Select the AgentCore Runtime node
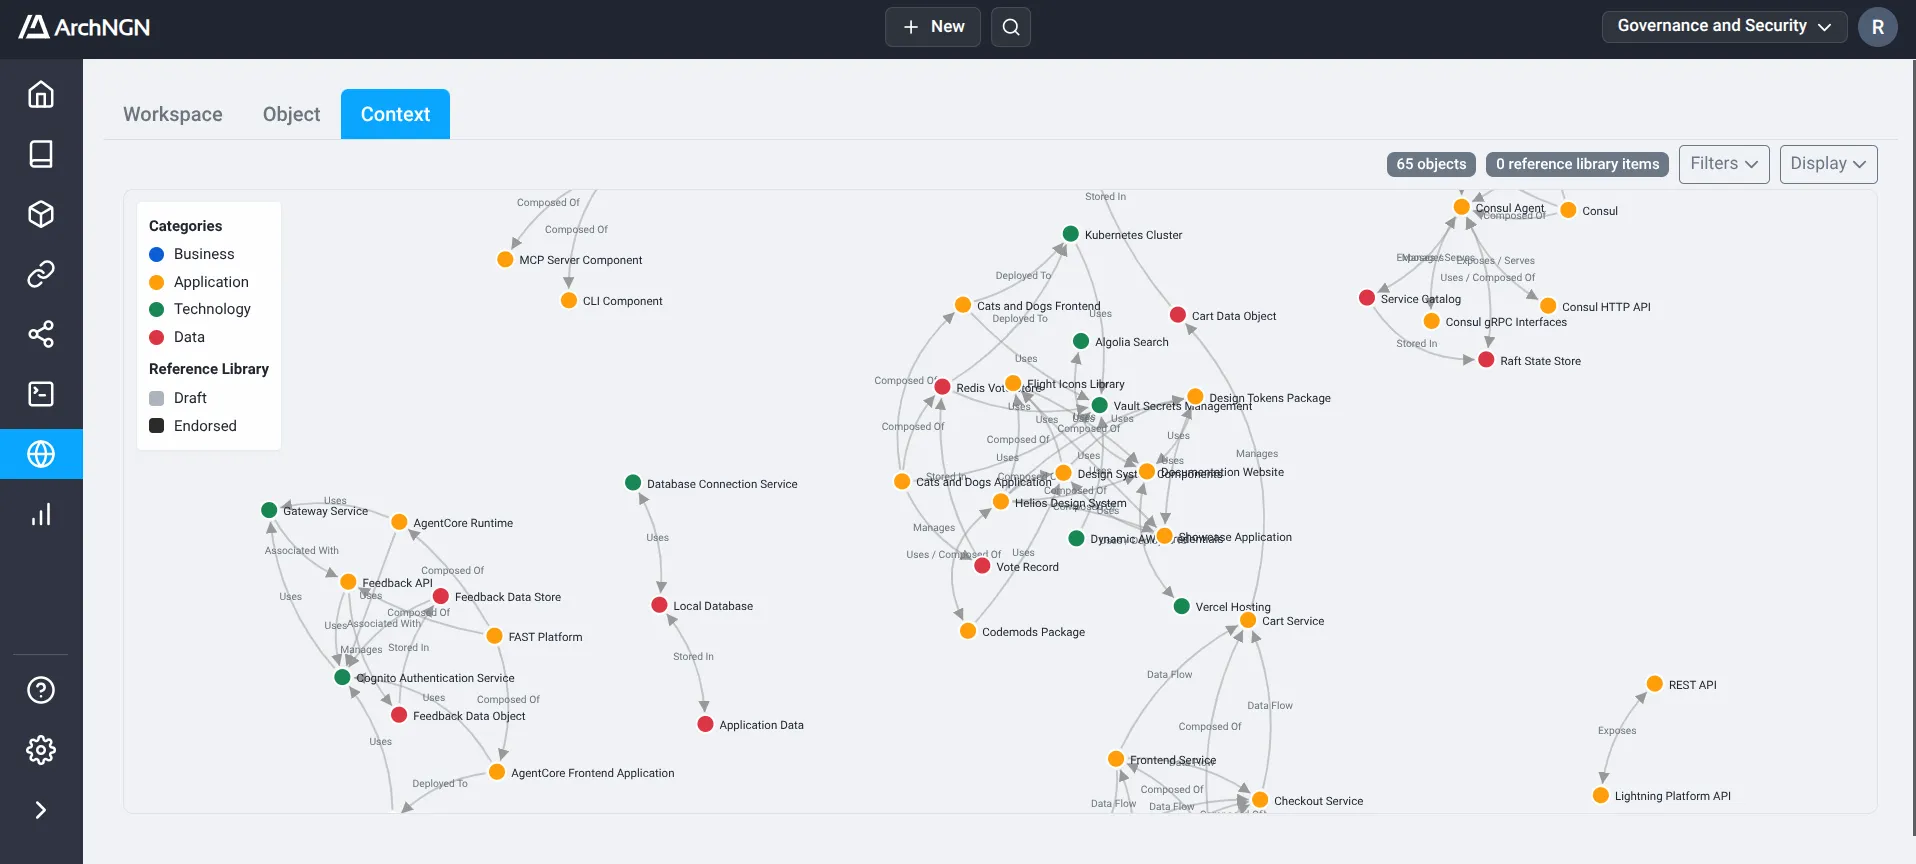Viewport: 1916px width, 864px height. point(399,522)
